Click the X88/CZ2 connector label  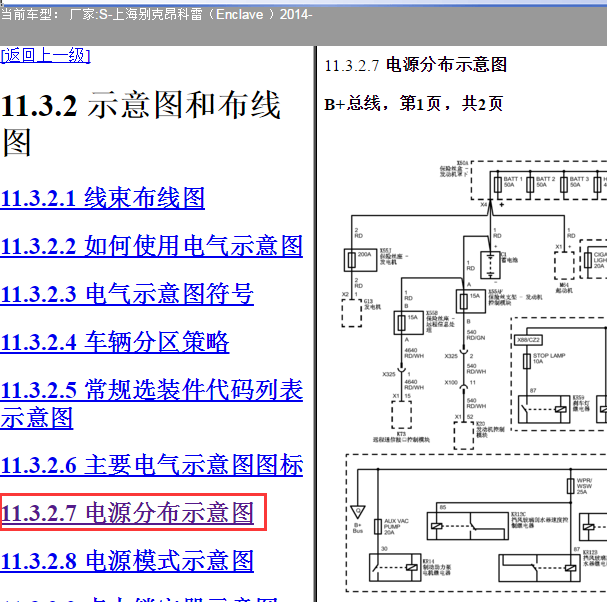[x=528, y=340]
